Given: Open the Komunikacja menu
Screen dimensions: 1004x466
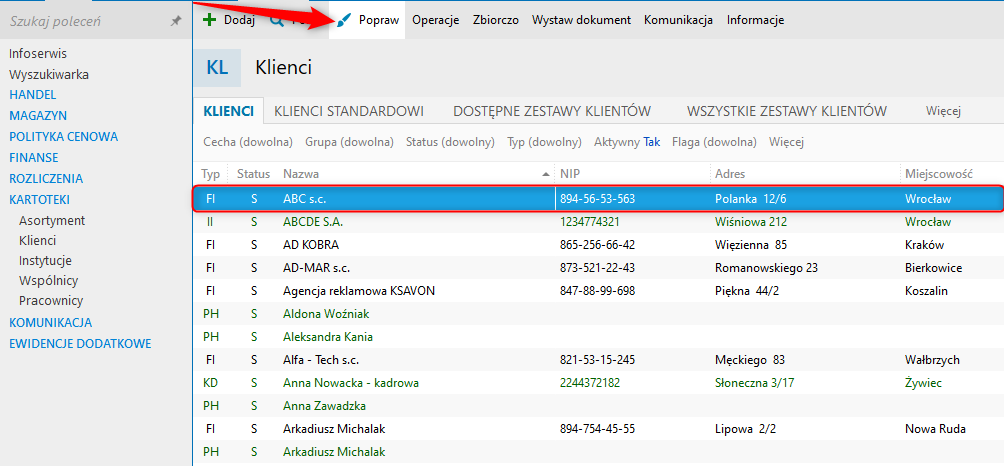Looking at the screenshot, I should [679, 20].
